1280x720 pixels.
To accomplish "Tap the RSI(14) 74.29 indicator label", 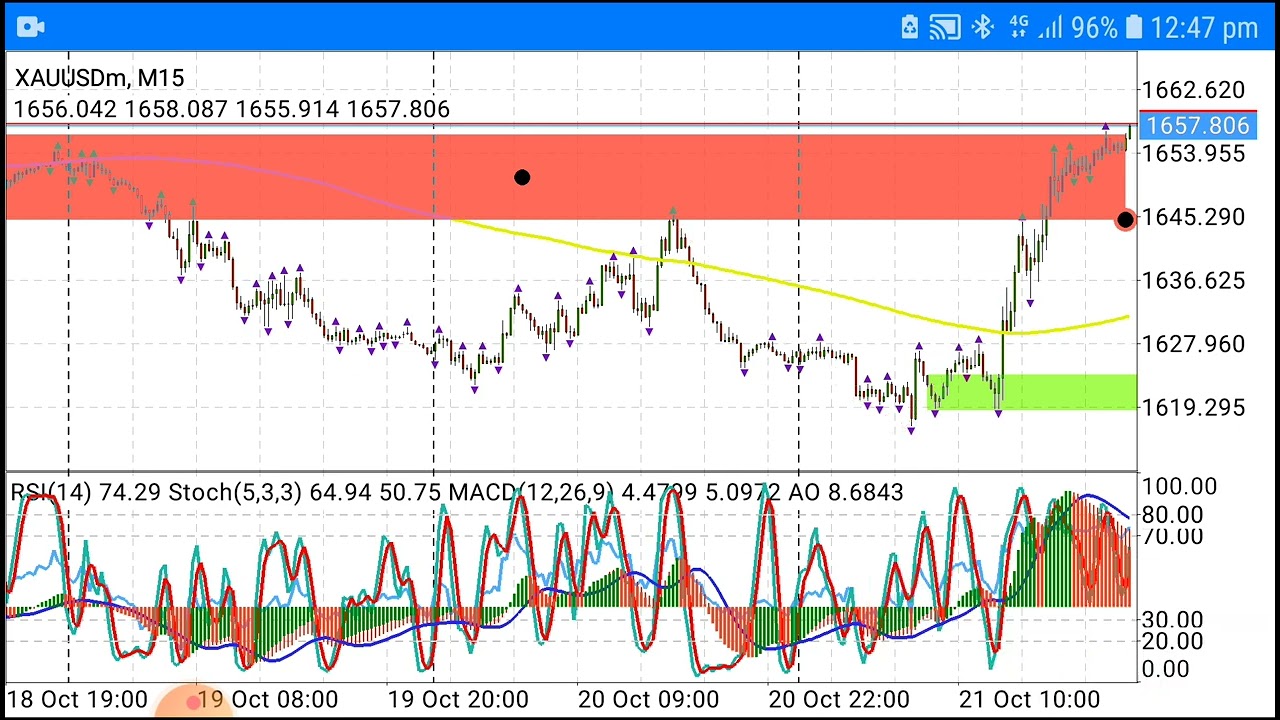I will click(x=86, y=492).
